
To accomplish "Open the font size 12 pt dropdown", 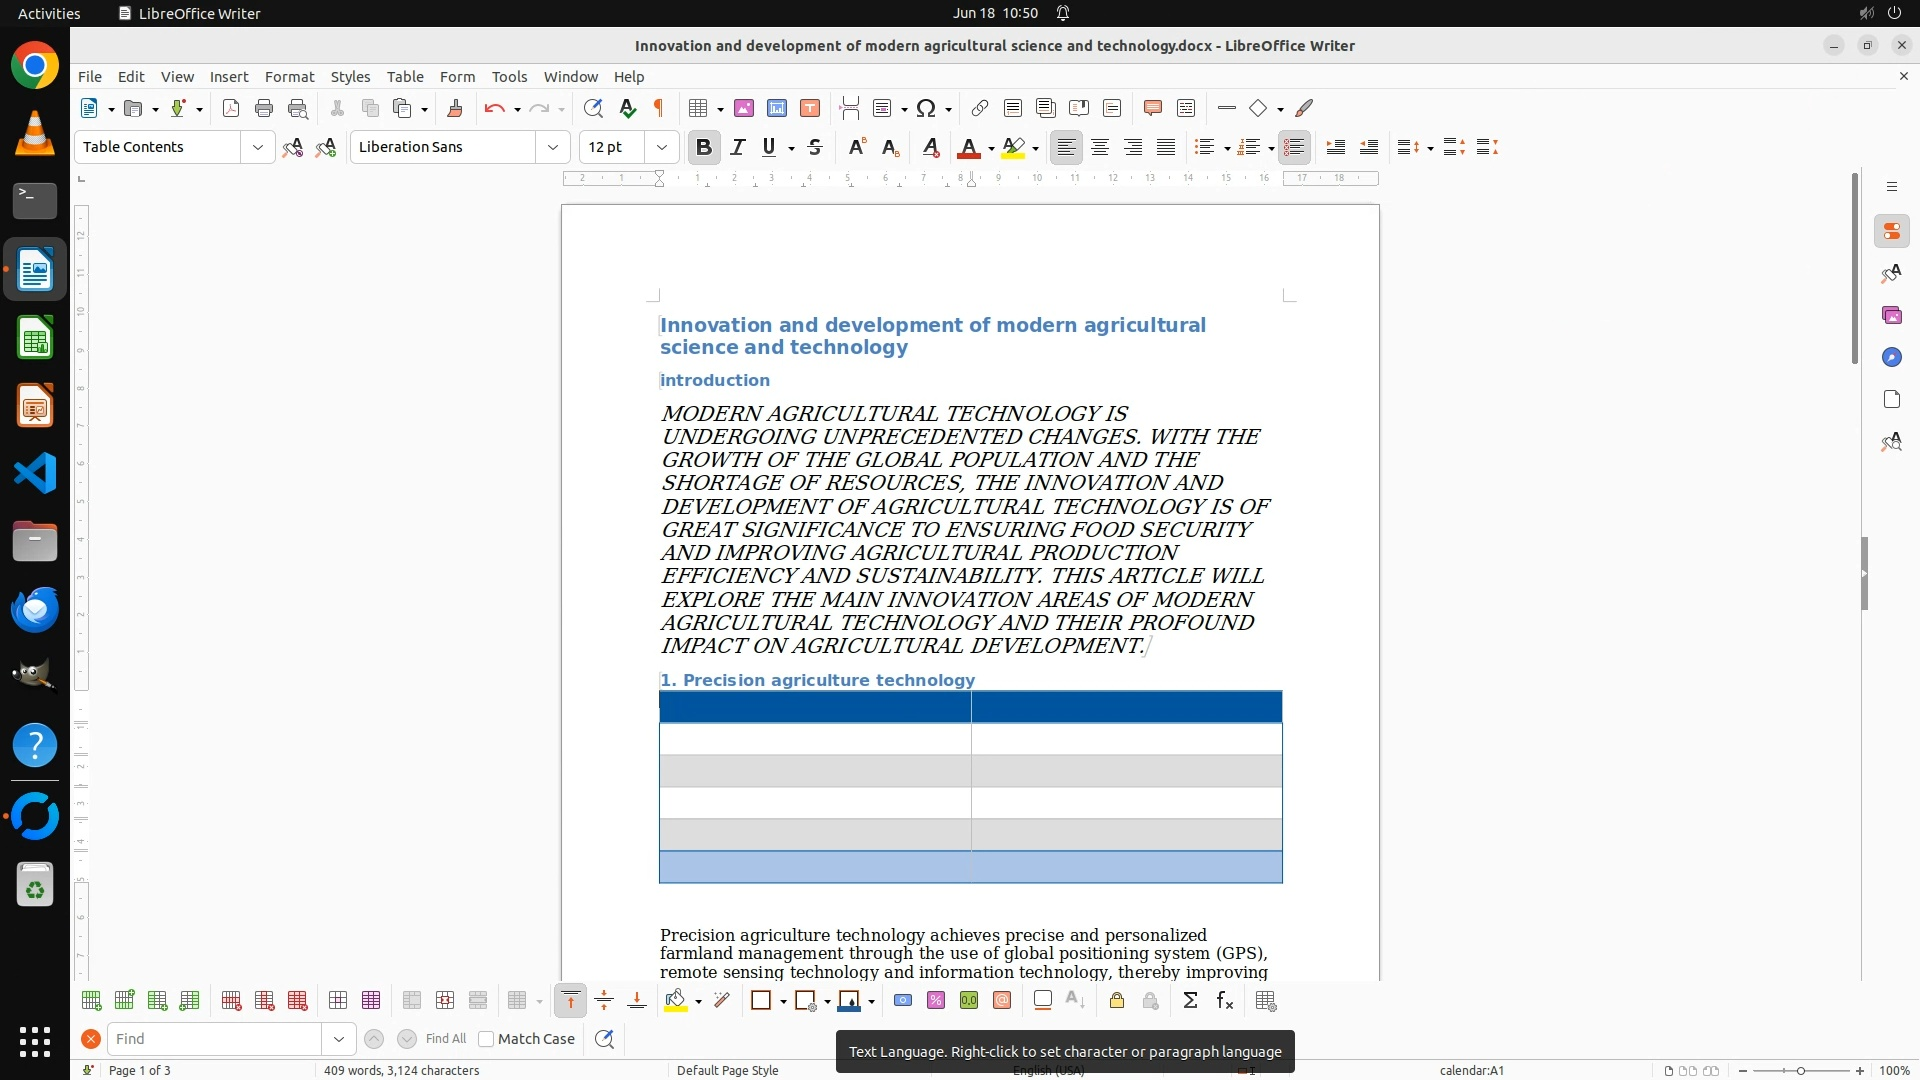I will click(x=661, y=147).
